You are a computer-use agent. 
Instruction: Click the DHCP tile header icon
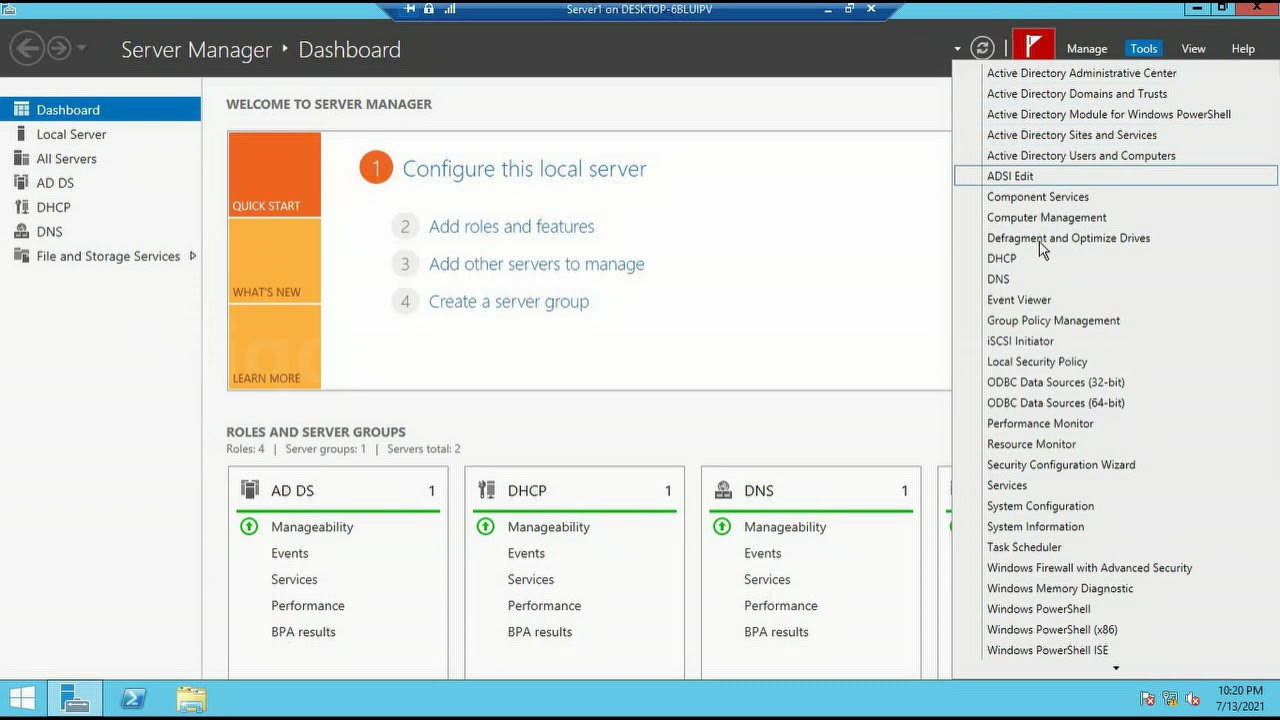pyautogui.click(x=487, y=490)
